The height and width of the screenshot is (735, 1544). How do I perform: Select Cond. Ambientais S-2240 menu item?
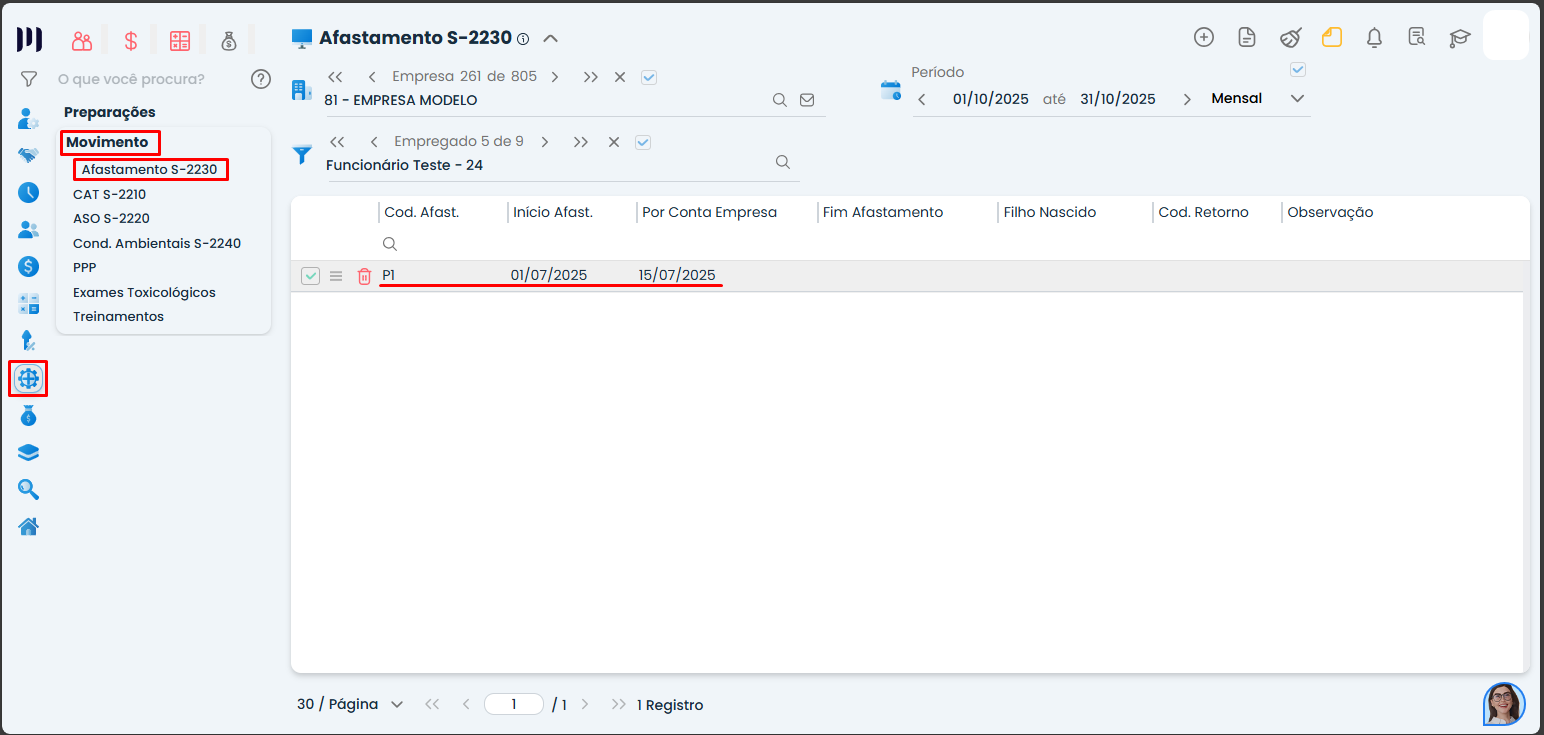pyautogui.click(x=156, y=243)
